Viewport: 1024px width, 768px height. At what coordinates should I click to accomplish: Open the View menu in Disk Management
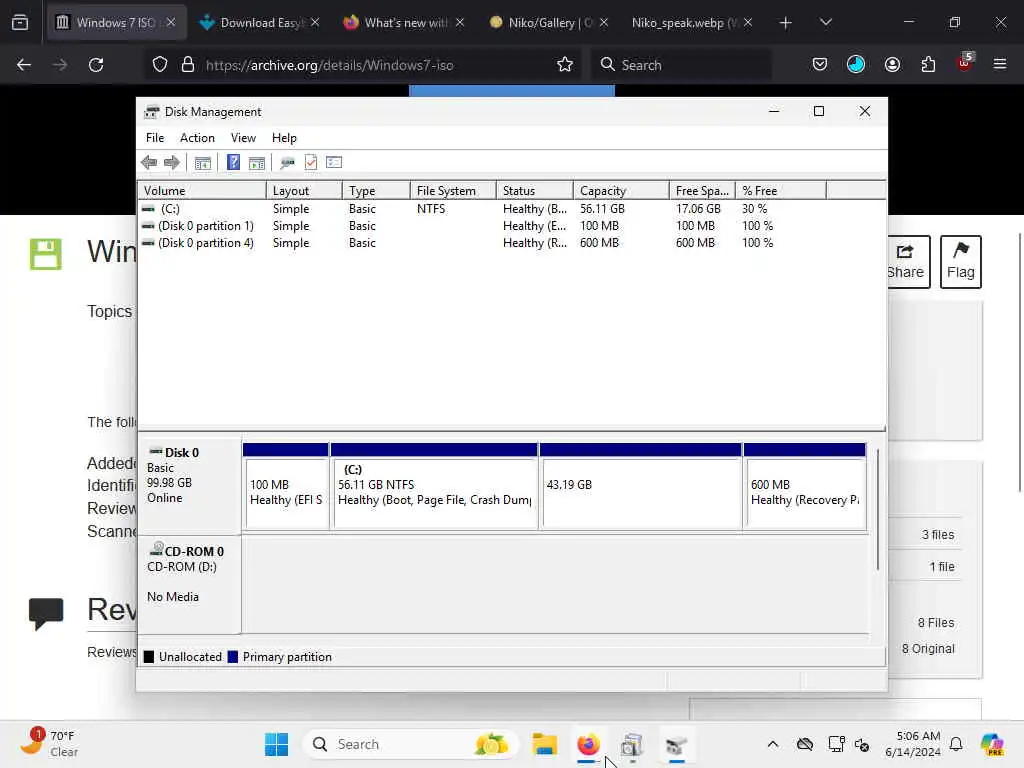pyautogui.click(x=243, y=138)
